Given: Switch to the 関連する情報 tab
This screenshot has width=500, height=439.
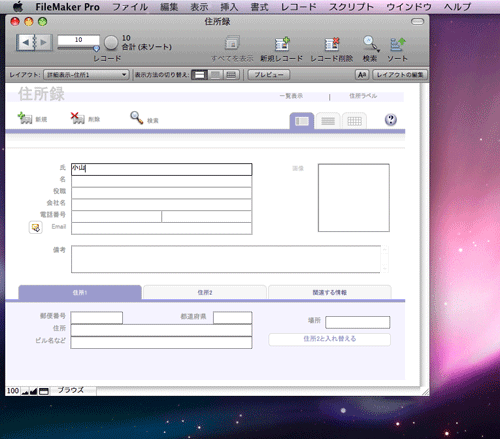Looking at the screenshot, I should pyautogui.click(x=330, y=292).
